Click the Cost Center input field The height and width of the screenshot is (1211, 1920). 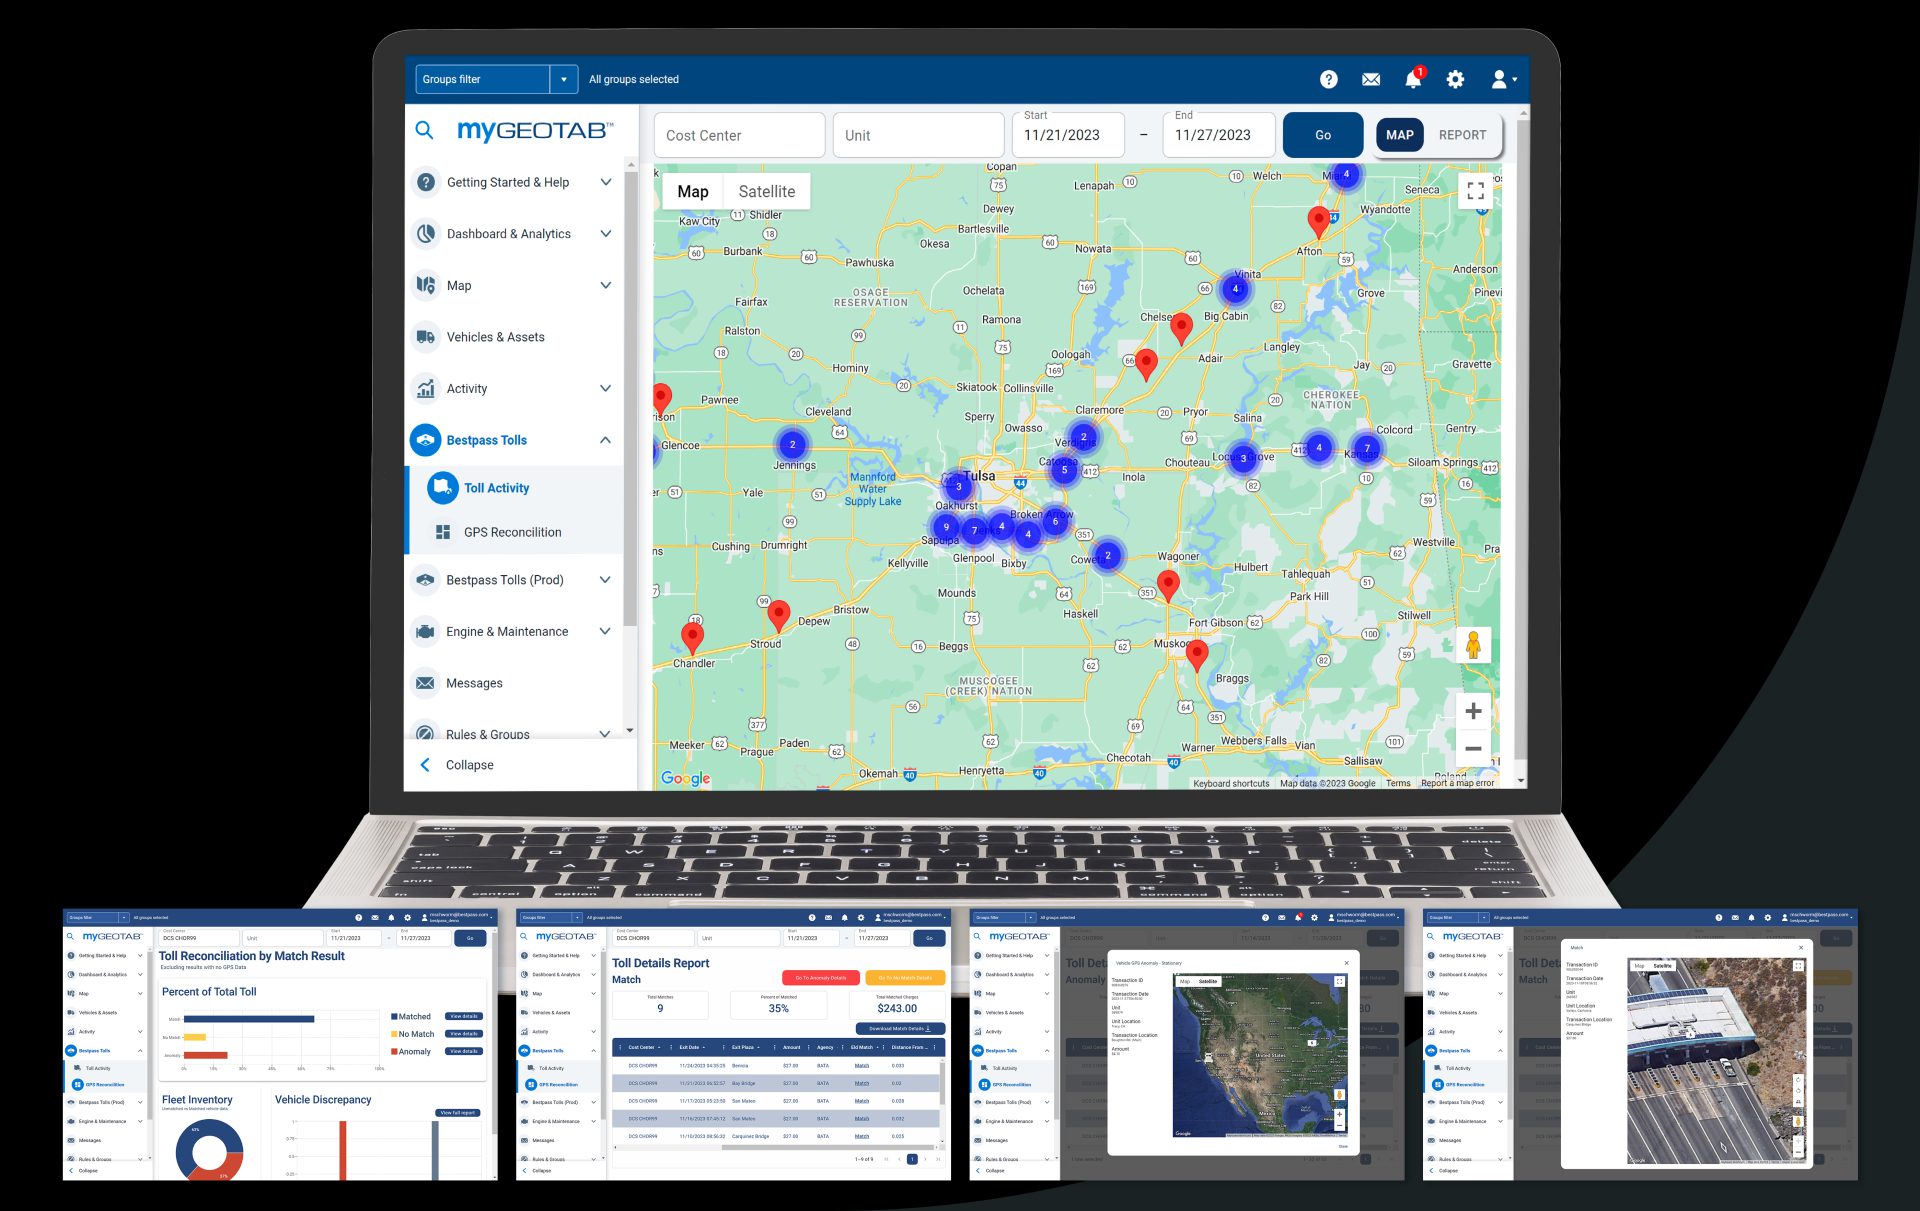738,135
